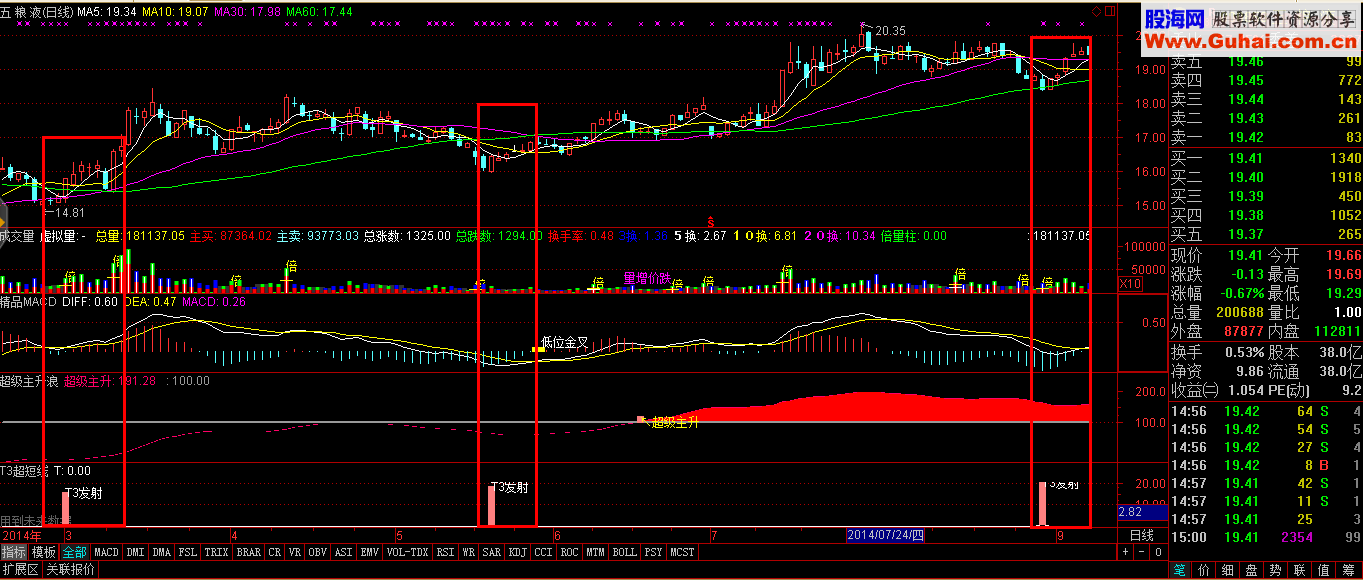The height and width of the screenshot is (580, 1363).
Task: Click the MA60: 17.44 legend value
Action: (319, 11)
